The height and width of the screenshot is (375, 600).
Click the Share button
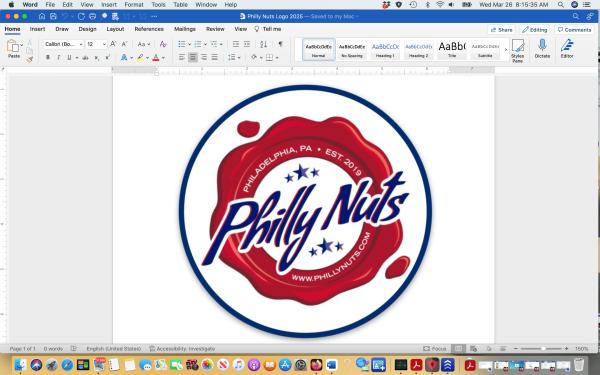coord(501,30)
